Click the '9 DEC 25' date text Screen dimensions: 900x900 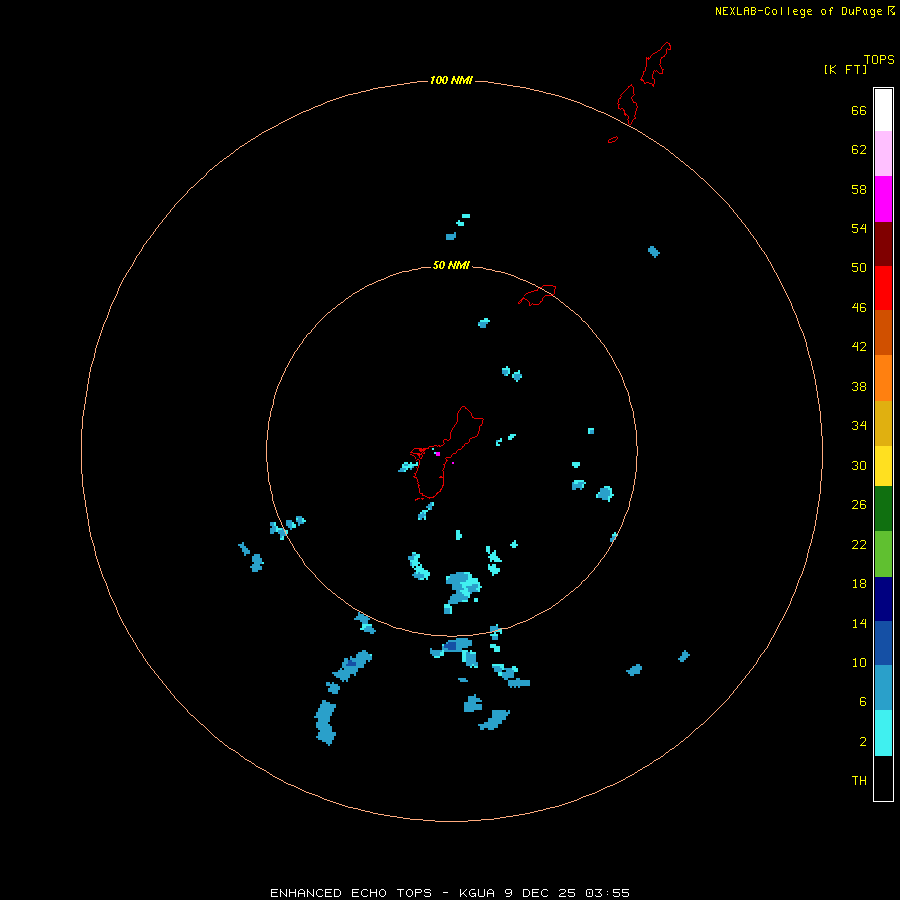(x=541, y=893)
